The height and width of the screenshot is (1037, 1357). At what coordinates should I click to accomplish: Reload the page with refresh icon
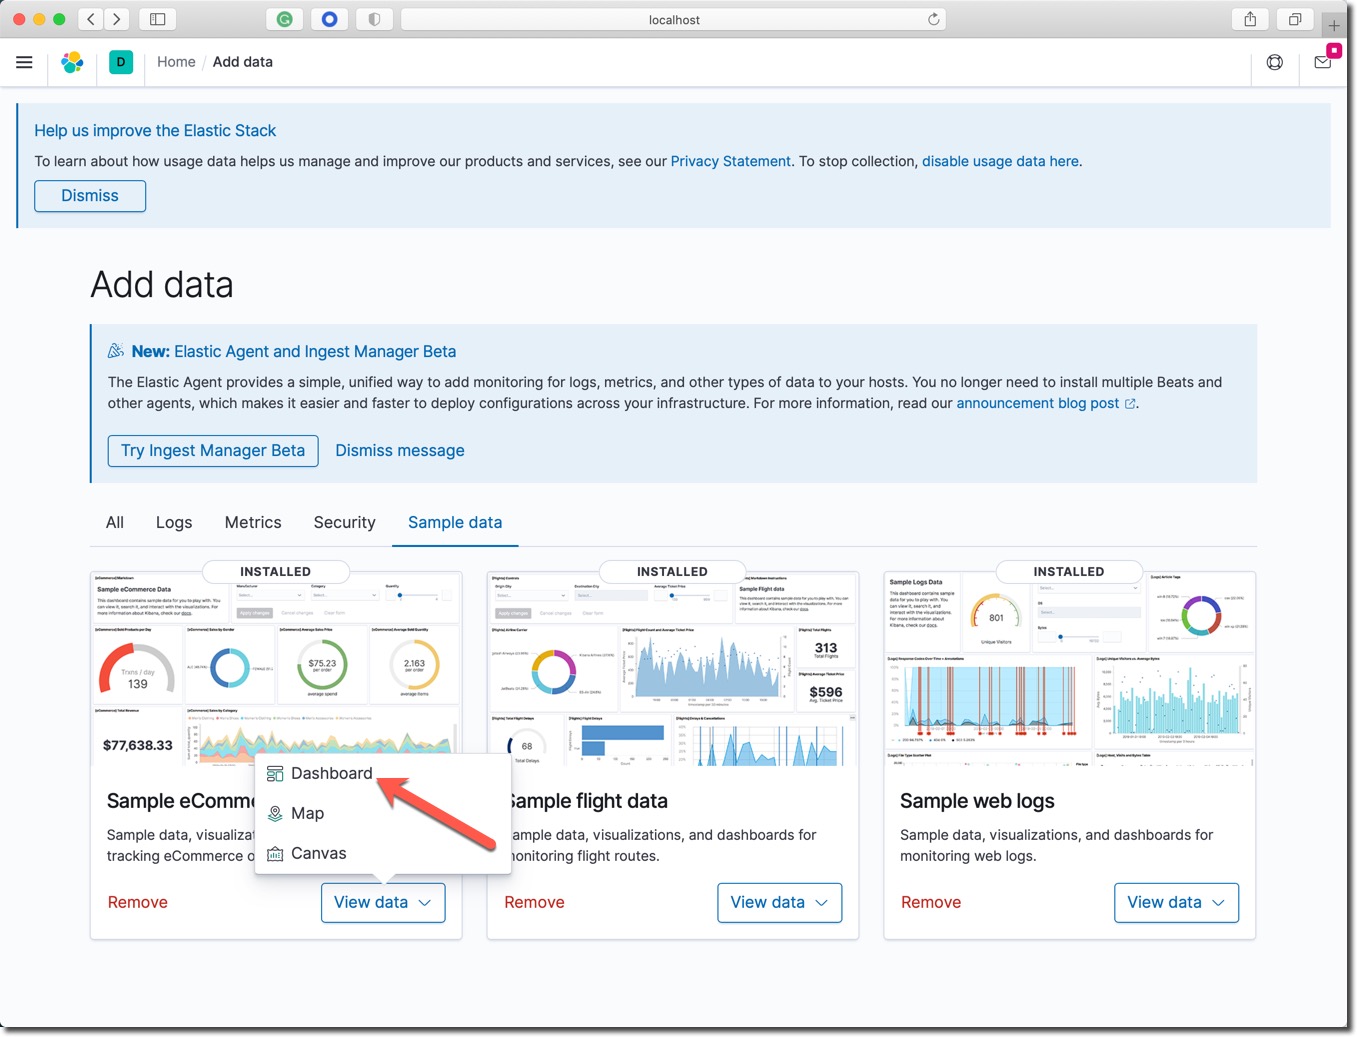(x=933, y=19)
